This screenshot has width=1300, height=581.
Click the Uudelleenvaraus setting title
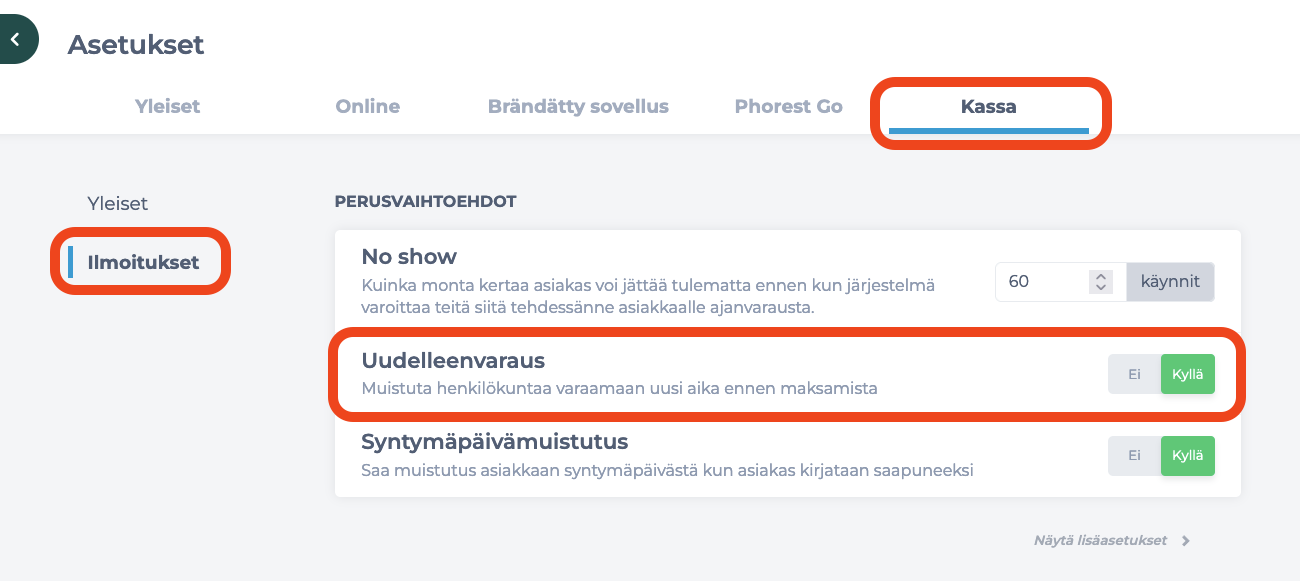pos(453,361)
